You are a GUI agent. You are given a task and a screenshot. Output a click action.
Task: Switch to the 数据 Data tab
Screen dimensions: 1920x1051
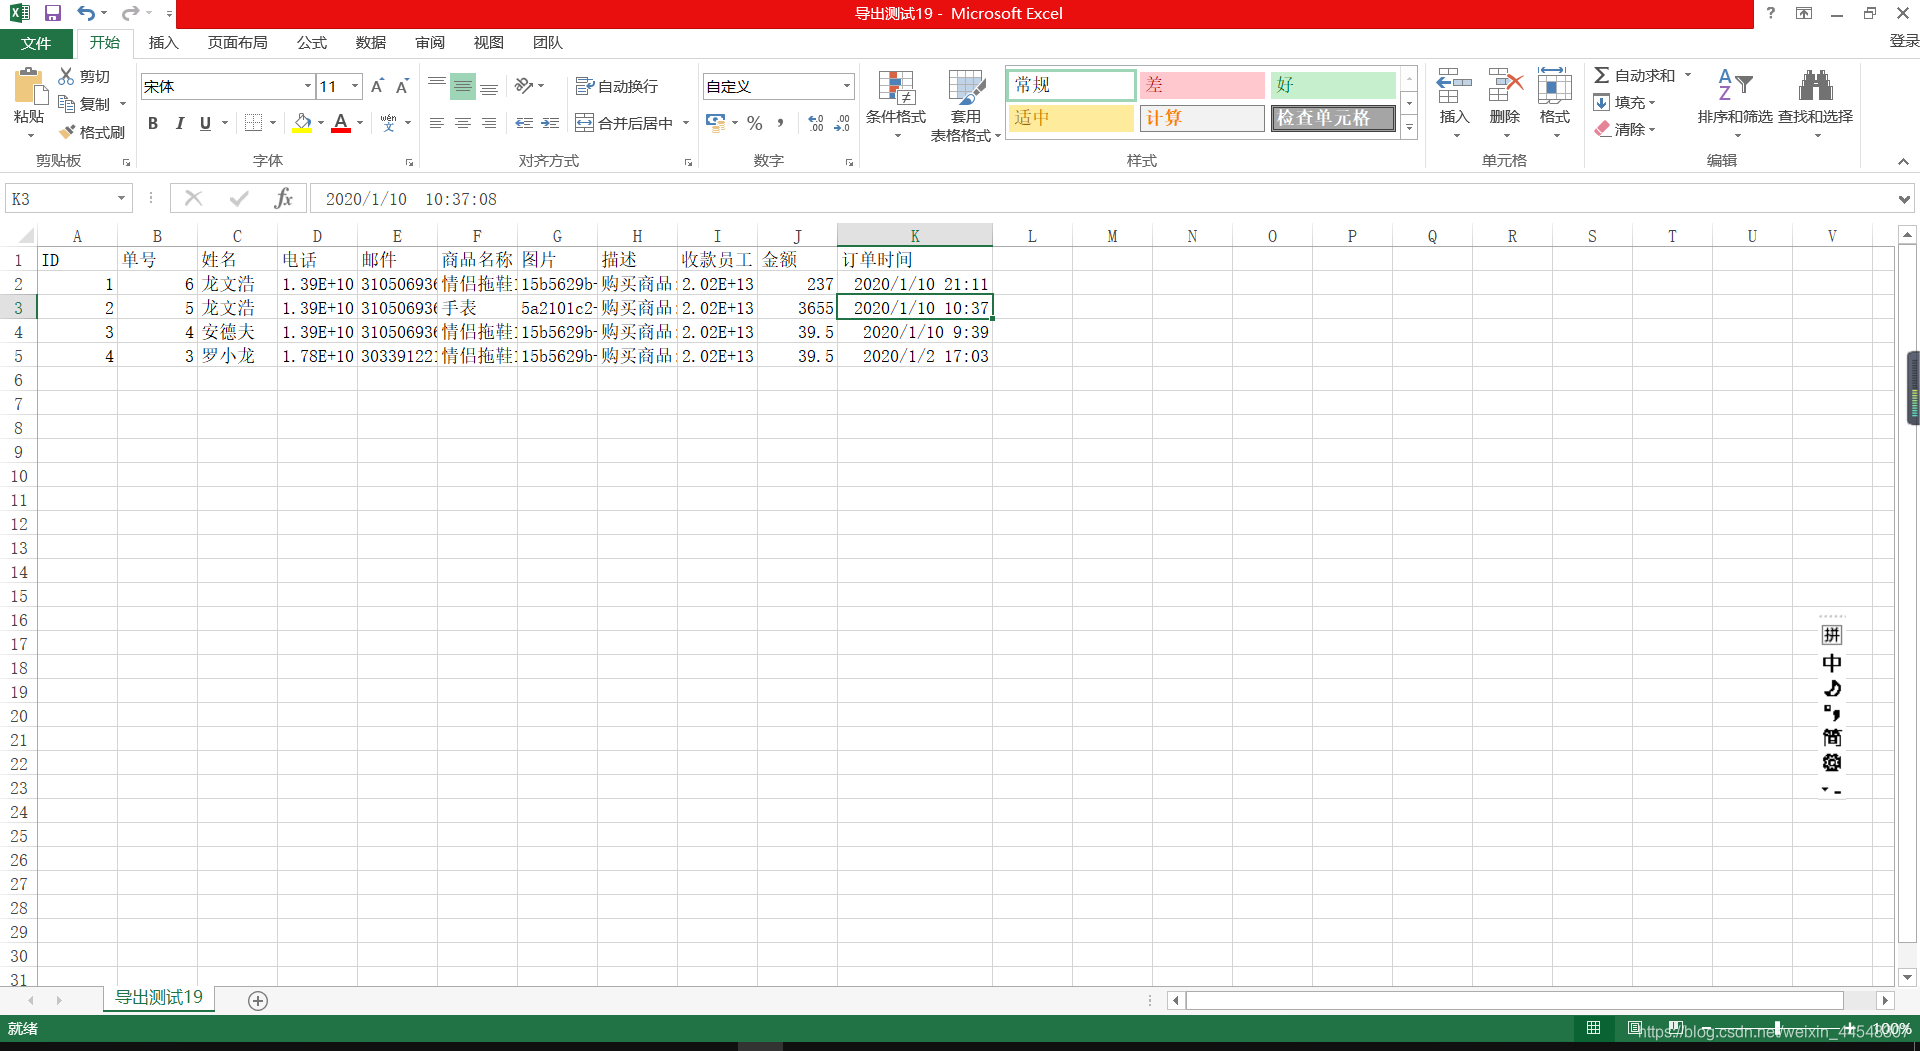pyautogui.click(x=371, y=43)
